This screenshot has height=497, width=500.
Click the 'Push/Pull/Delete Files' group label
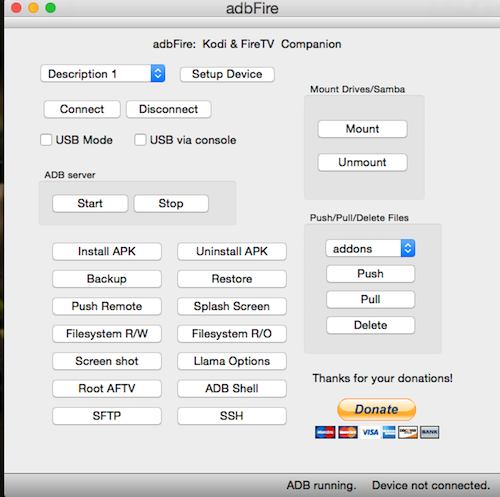[x=359, y=218]
